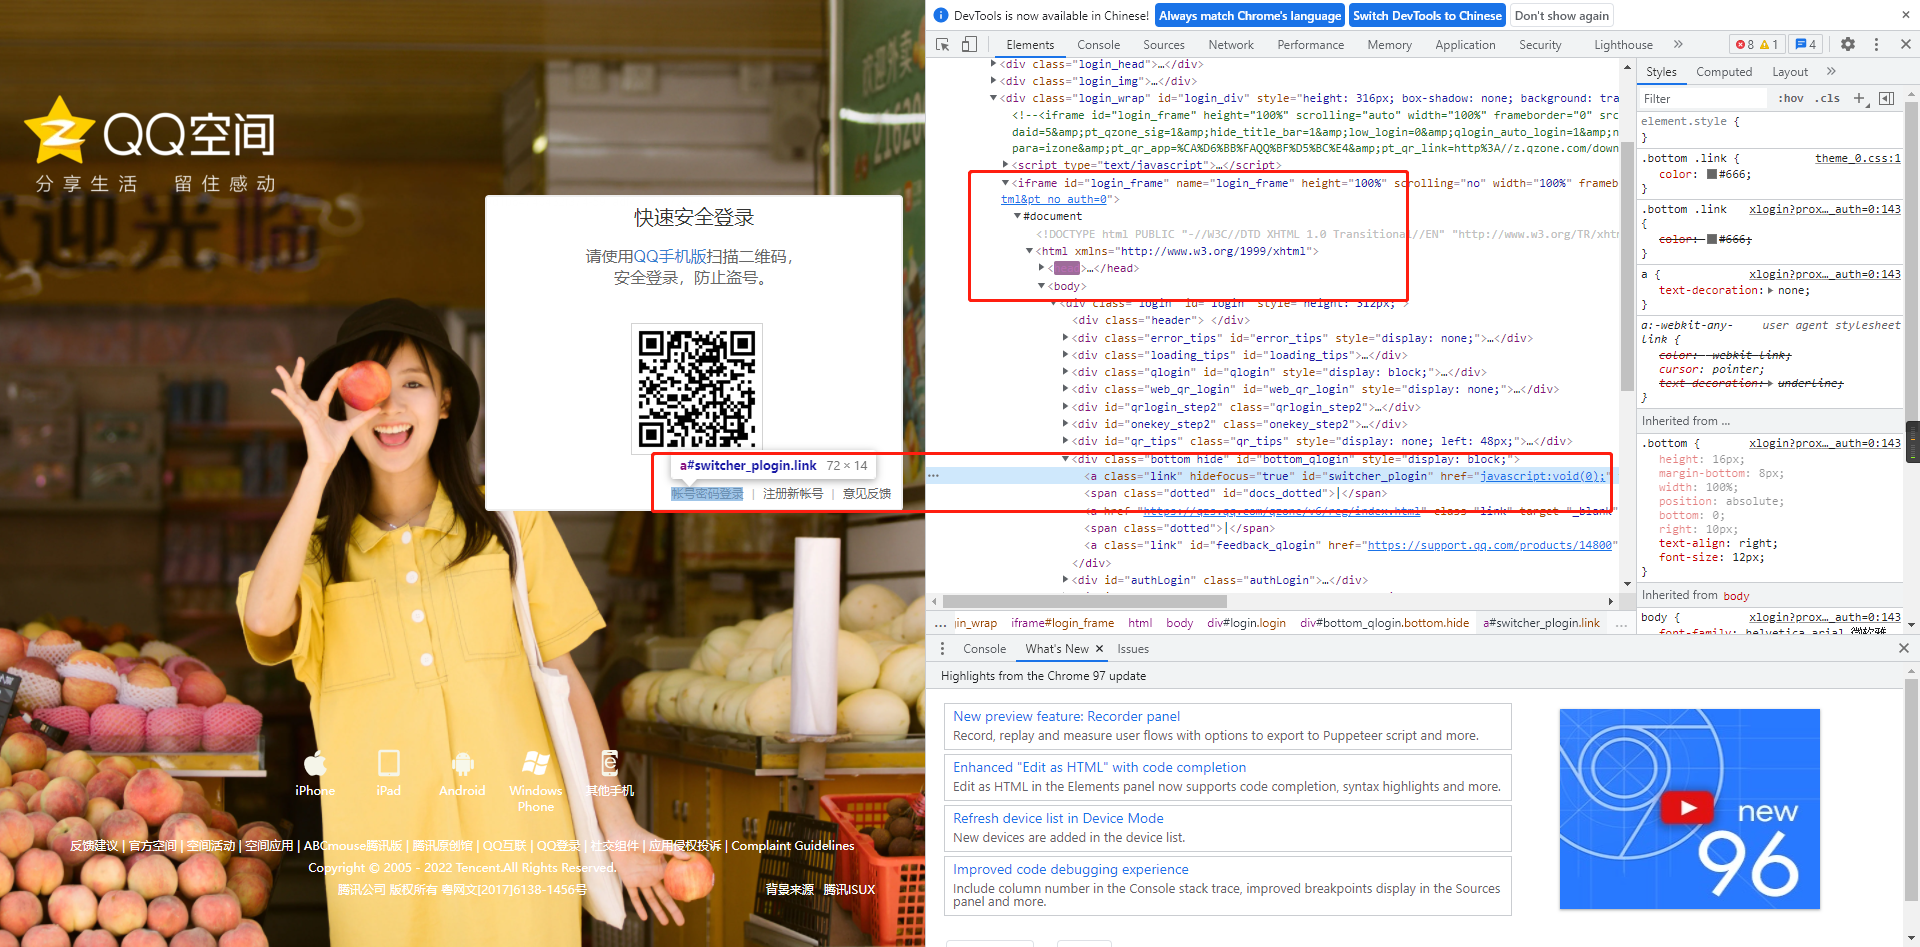Viewport: 1920px width, 947px height.
Task: Play the Chrome 97 highlights video
Action: pos(1686,807)
